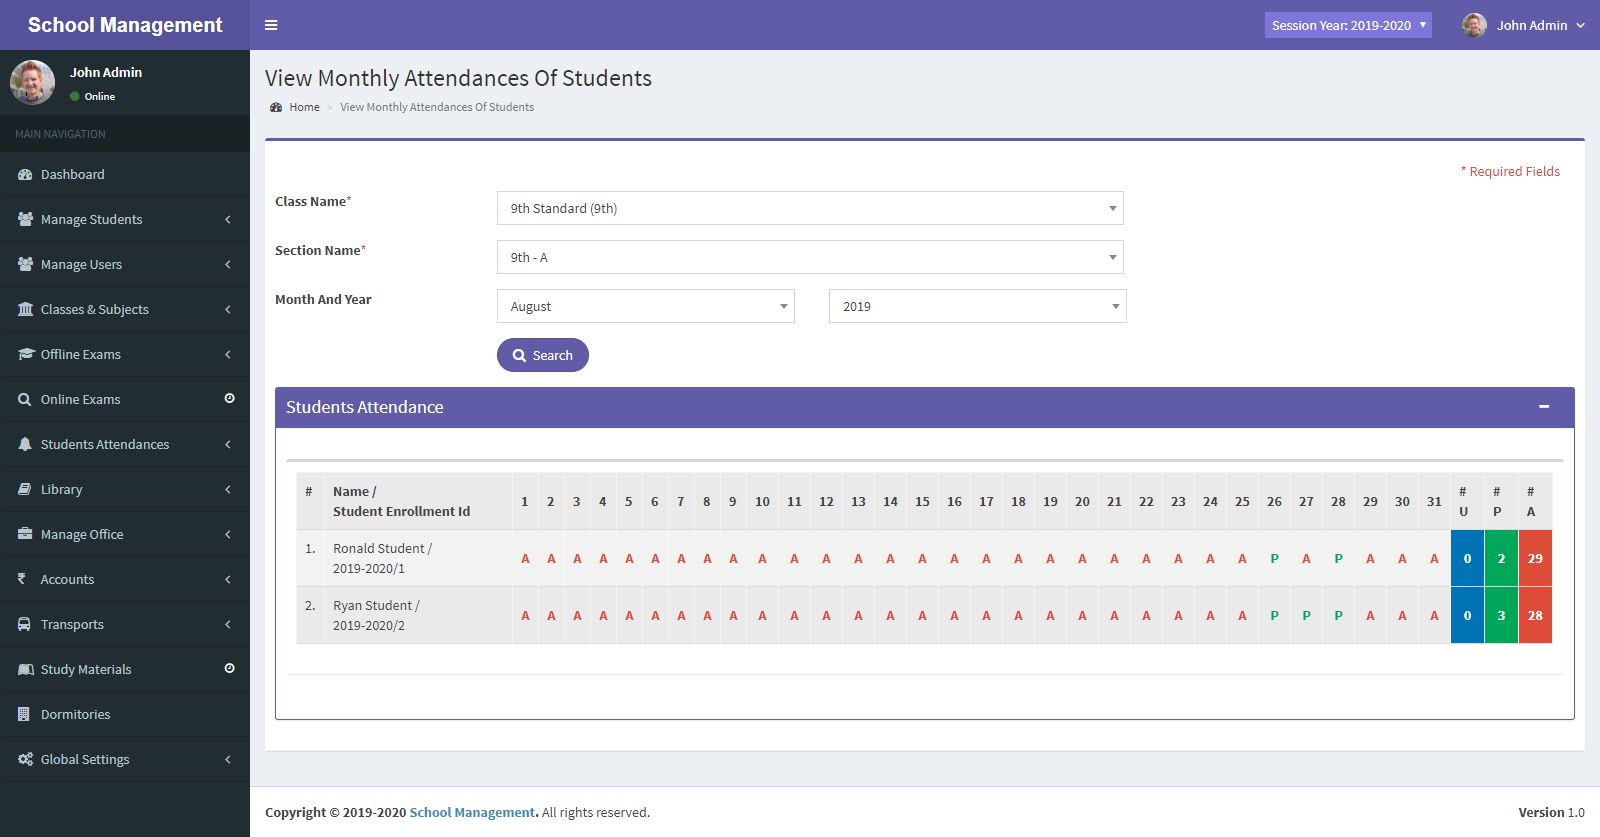This screenshot has height=837, width=1600.
Task: Collapse the Students Attendance panel
Action: point(1544,407)
